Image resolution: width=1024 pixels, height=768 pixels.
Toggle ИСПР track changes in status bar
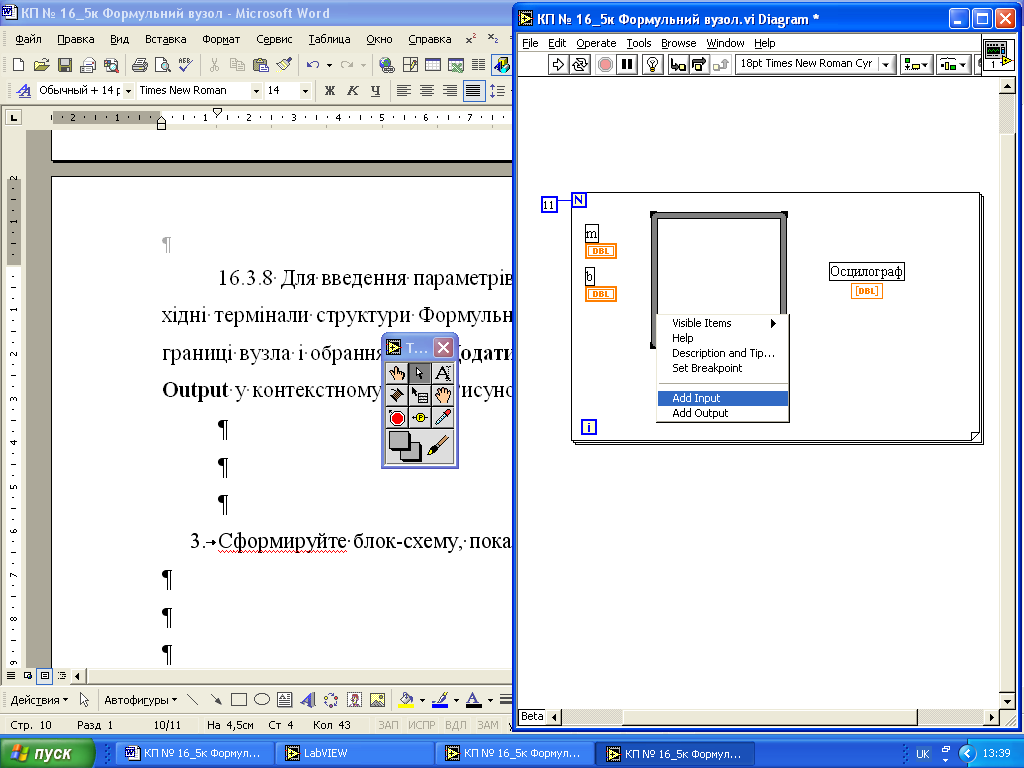(x=421, y=725)
